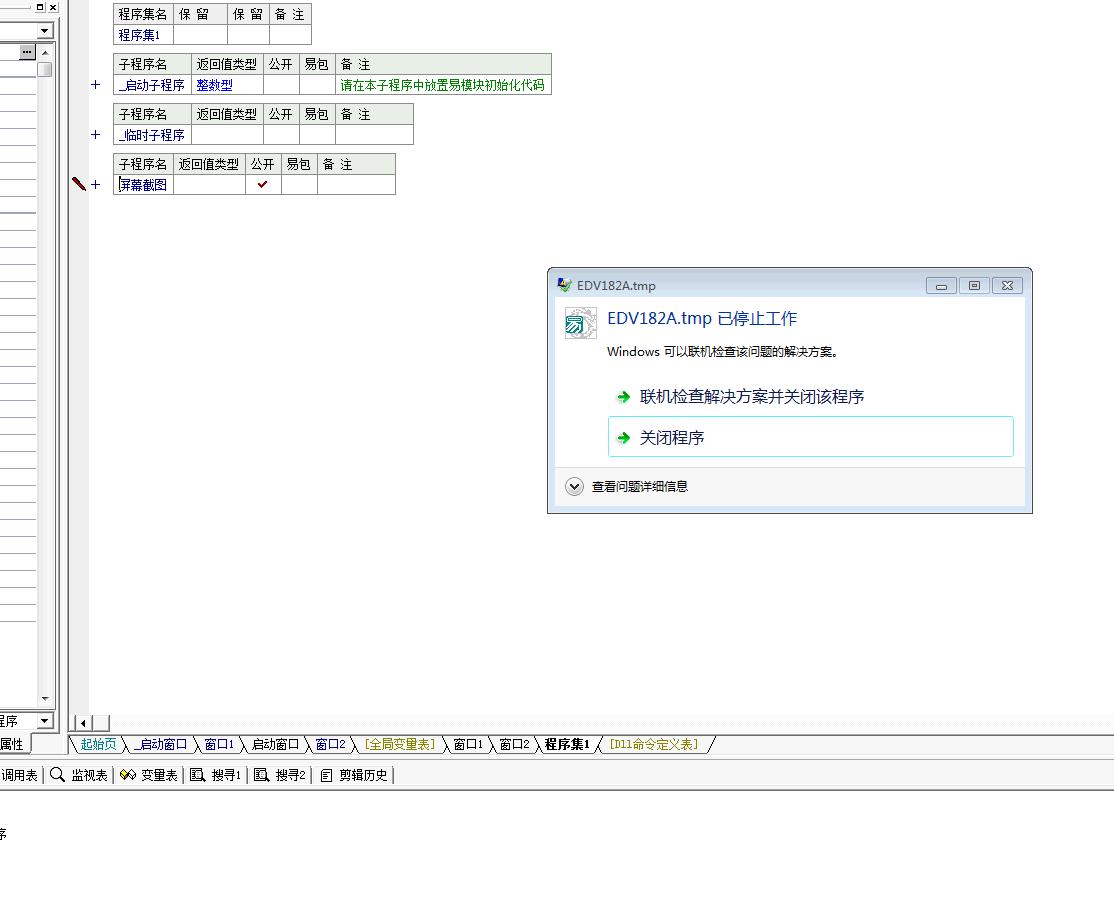Expand the _启动子程序 subroutine with plus sign
This screenshot has width=1114, height=915.
96,85
